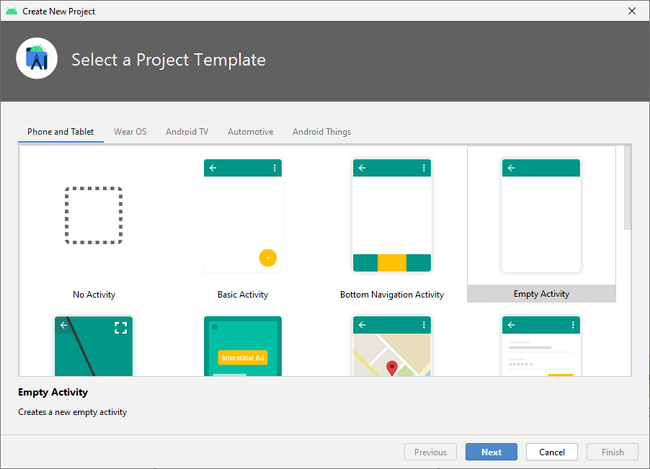Select the login form template in bottom row
Viewport: 650px width, 469px height.
click(541, 346)
